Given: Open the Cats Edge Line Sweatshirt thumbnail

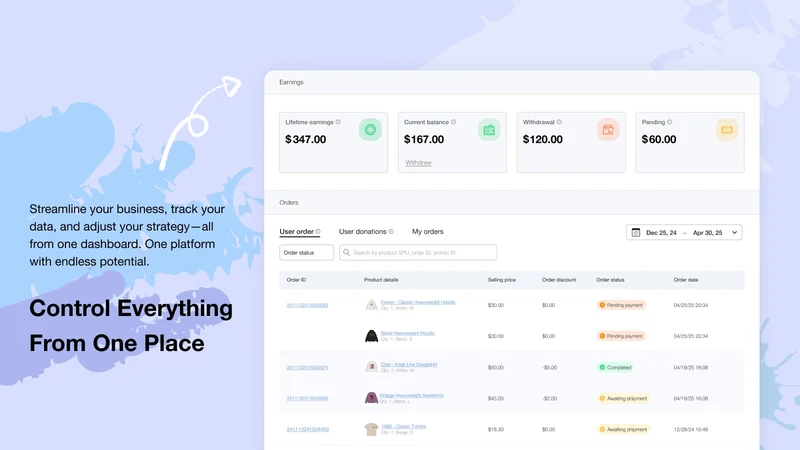Looking at the screenshot, I should coord(371,367).
